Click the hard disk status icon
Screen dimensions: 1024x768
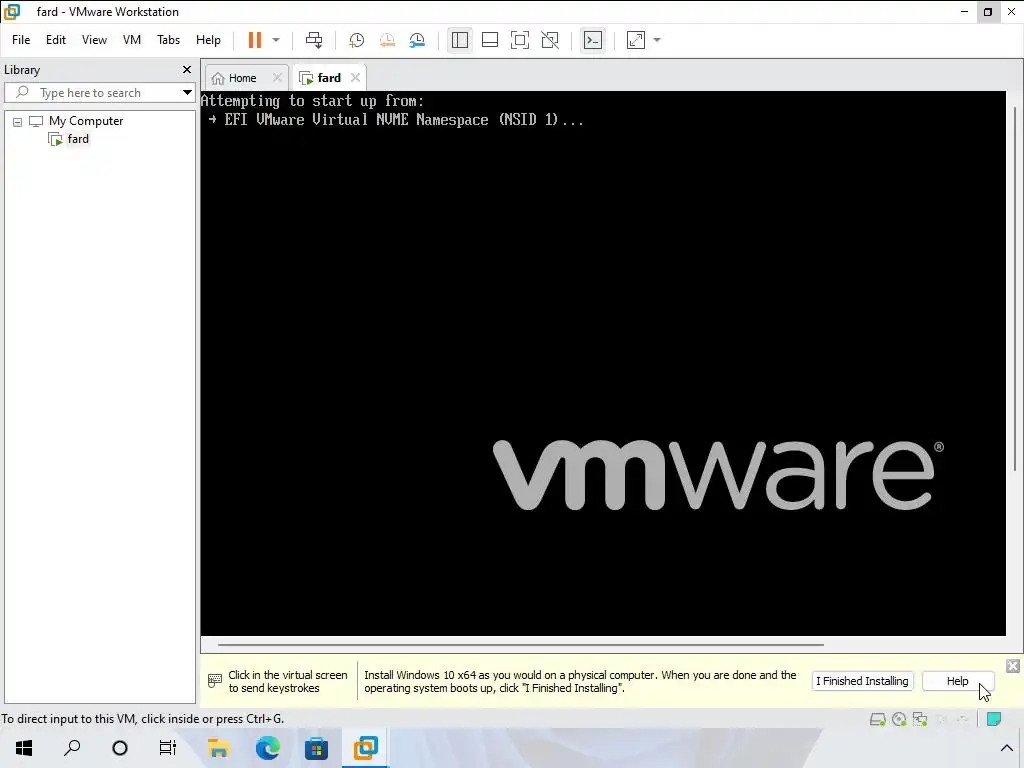point(878,720)
